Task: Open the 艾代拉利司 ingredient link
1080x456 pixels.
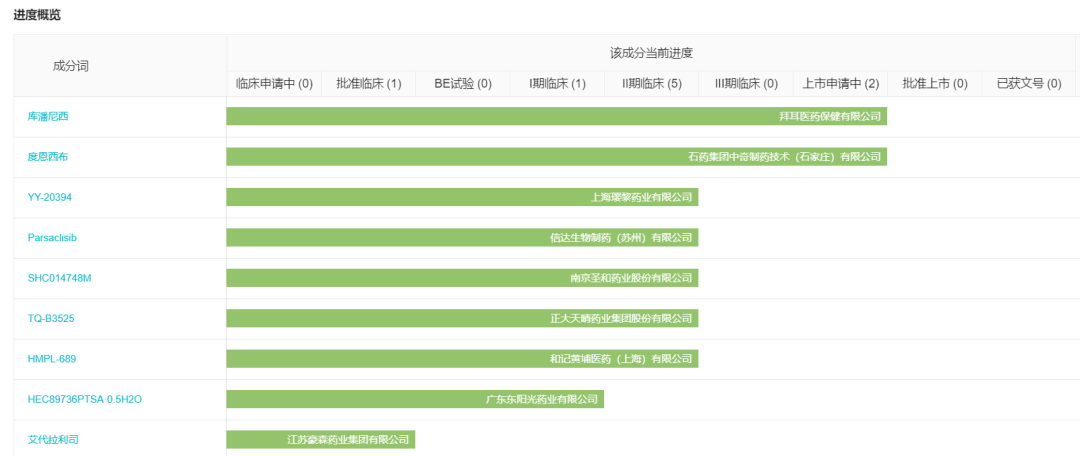Action: click(x=53, y=439)
